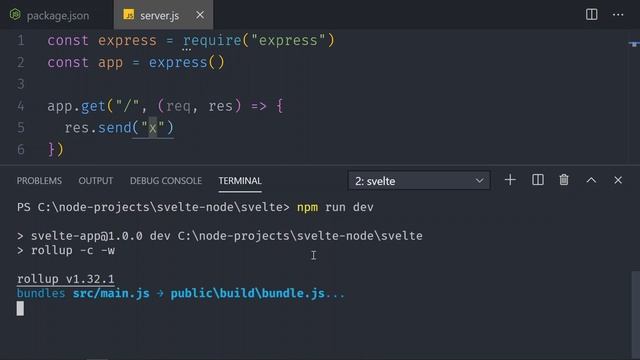Select the server.js editor tab
The width and height of the screenshot is (640, 360).
point(163,15)
